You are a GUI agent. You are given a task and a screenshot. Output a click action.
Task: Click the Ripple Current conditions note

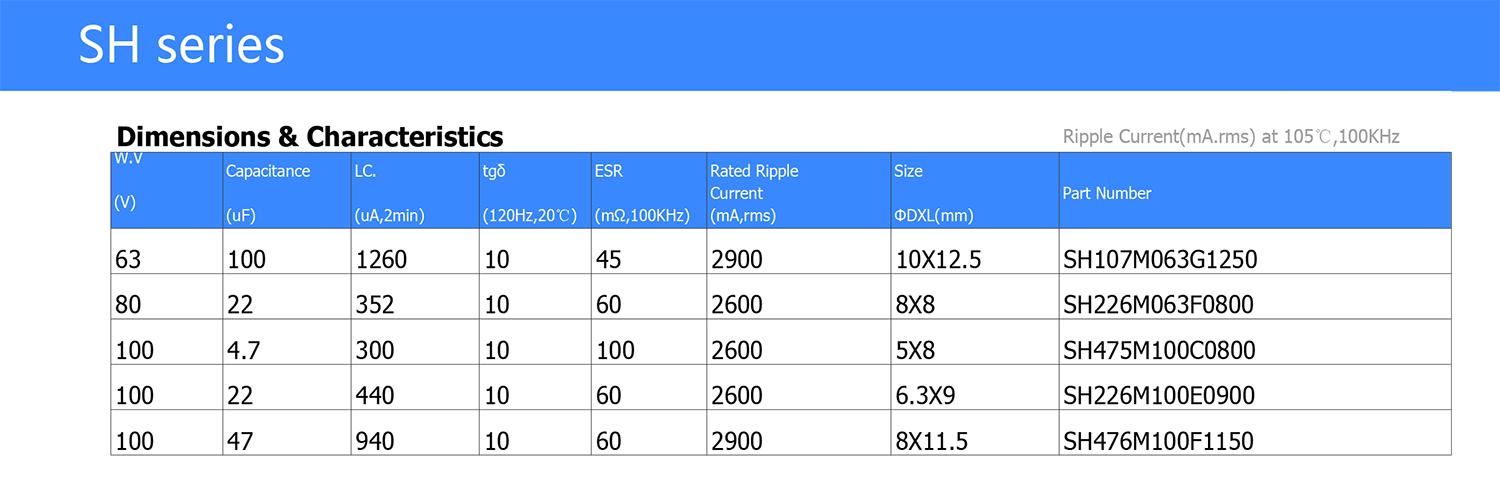click(x=1230, y=137)
